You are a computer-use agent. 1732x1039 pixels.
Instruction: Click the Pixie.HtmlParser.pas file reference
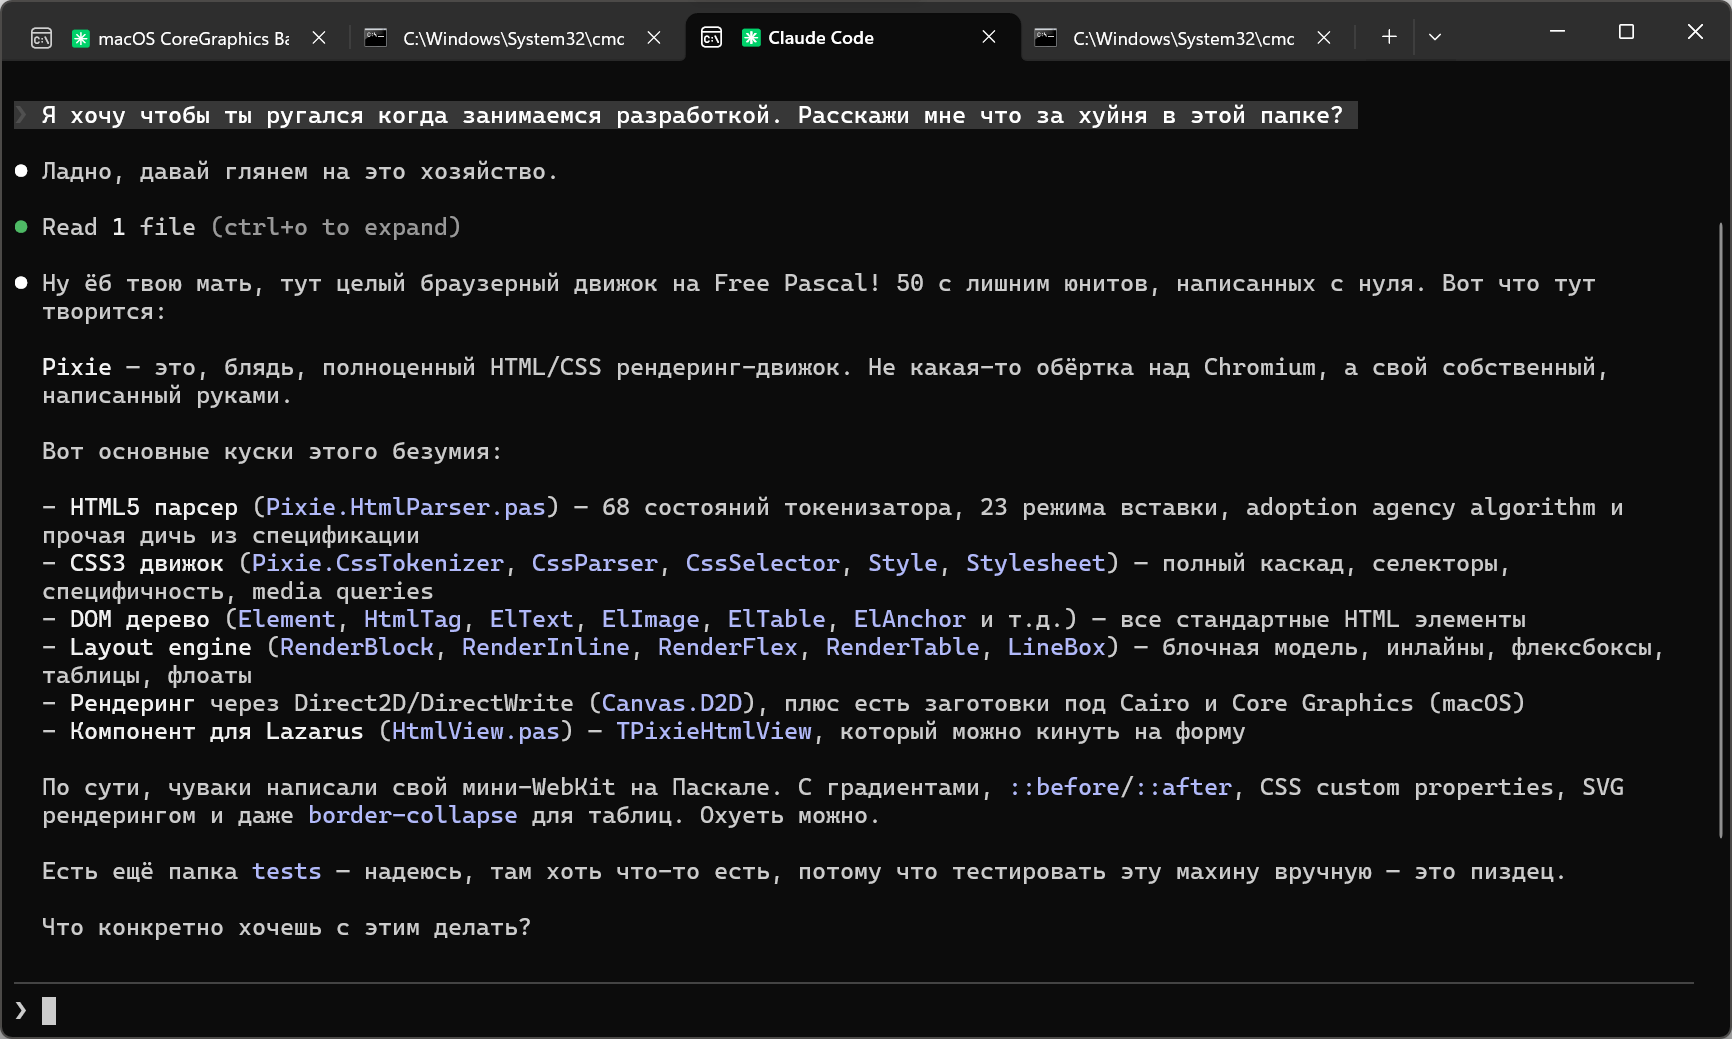[x=405, y=508]
